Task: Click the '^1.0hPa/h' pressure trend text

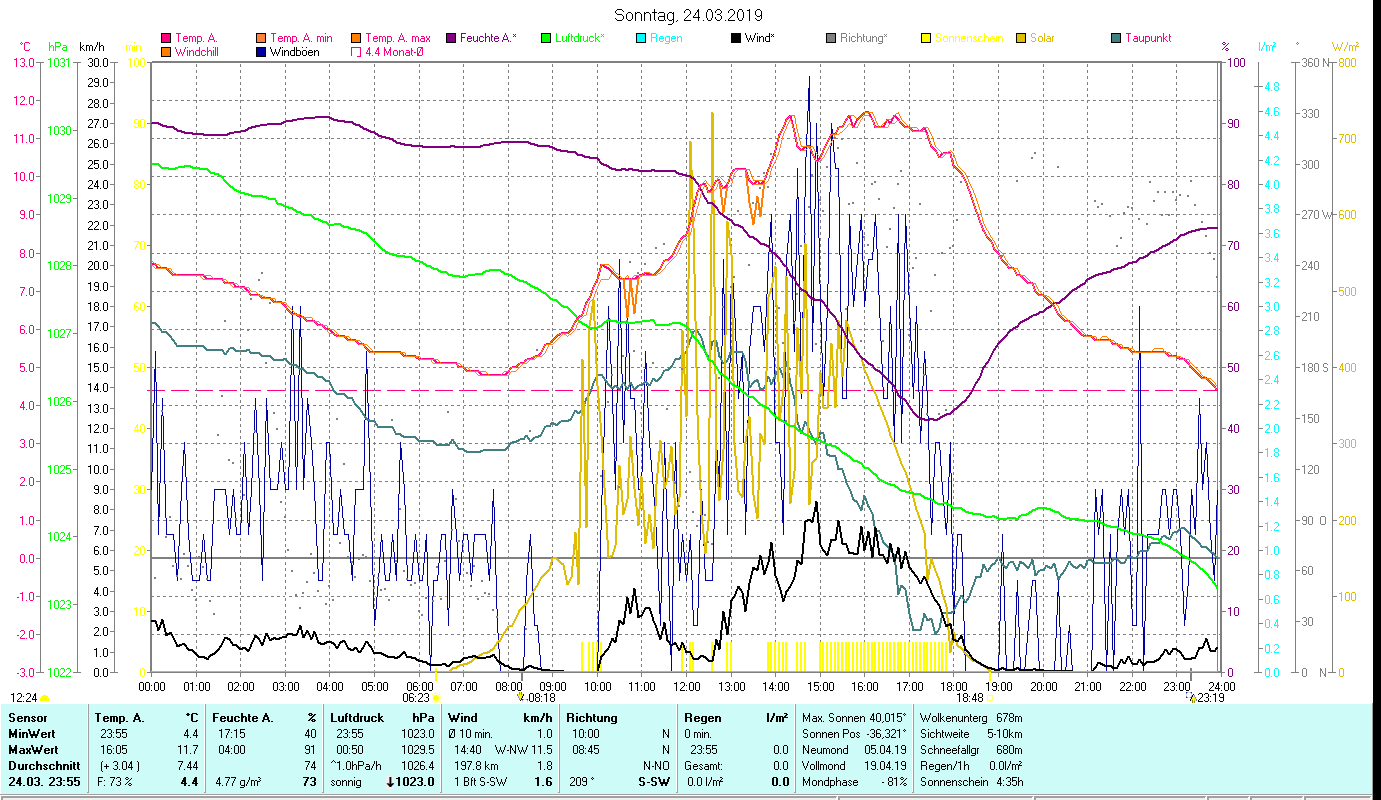Action: point(357,766)
